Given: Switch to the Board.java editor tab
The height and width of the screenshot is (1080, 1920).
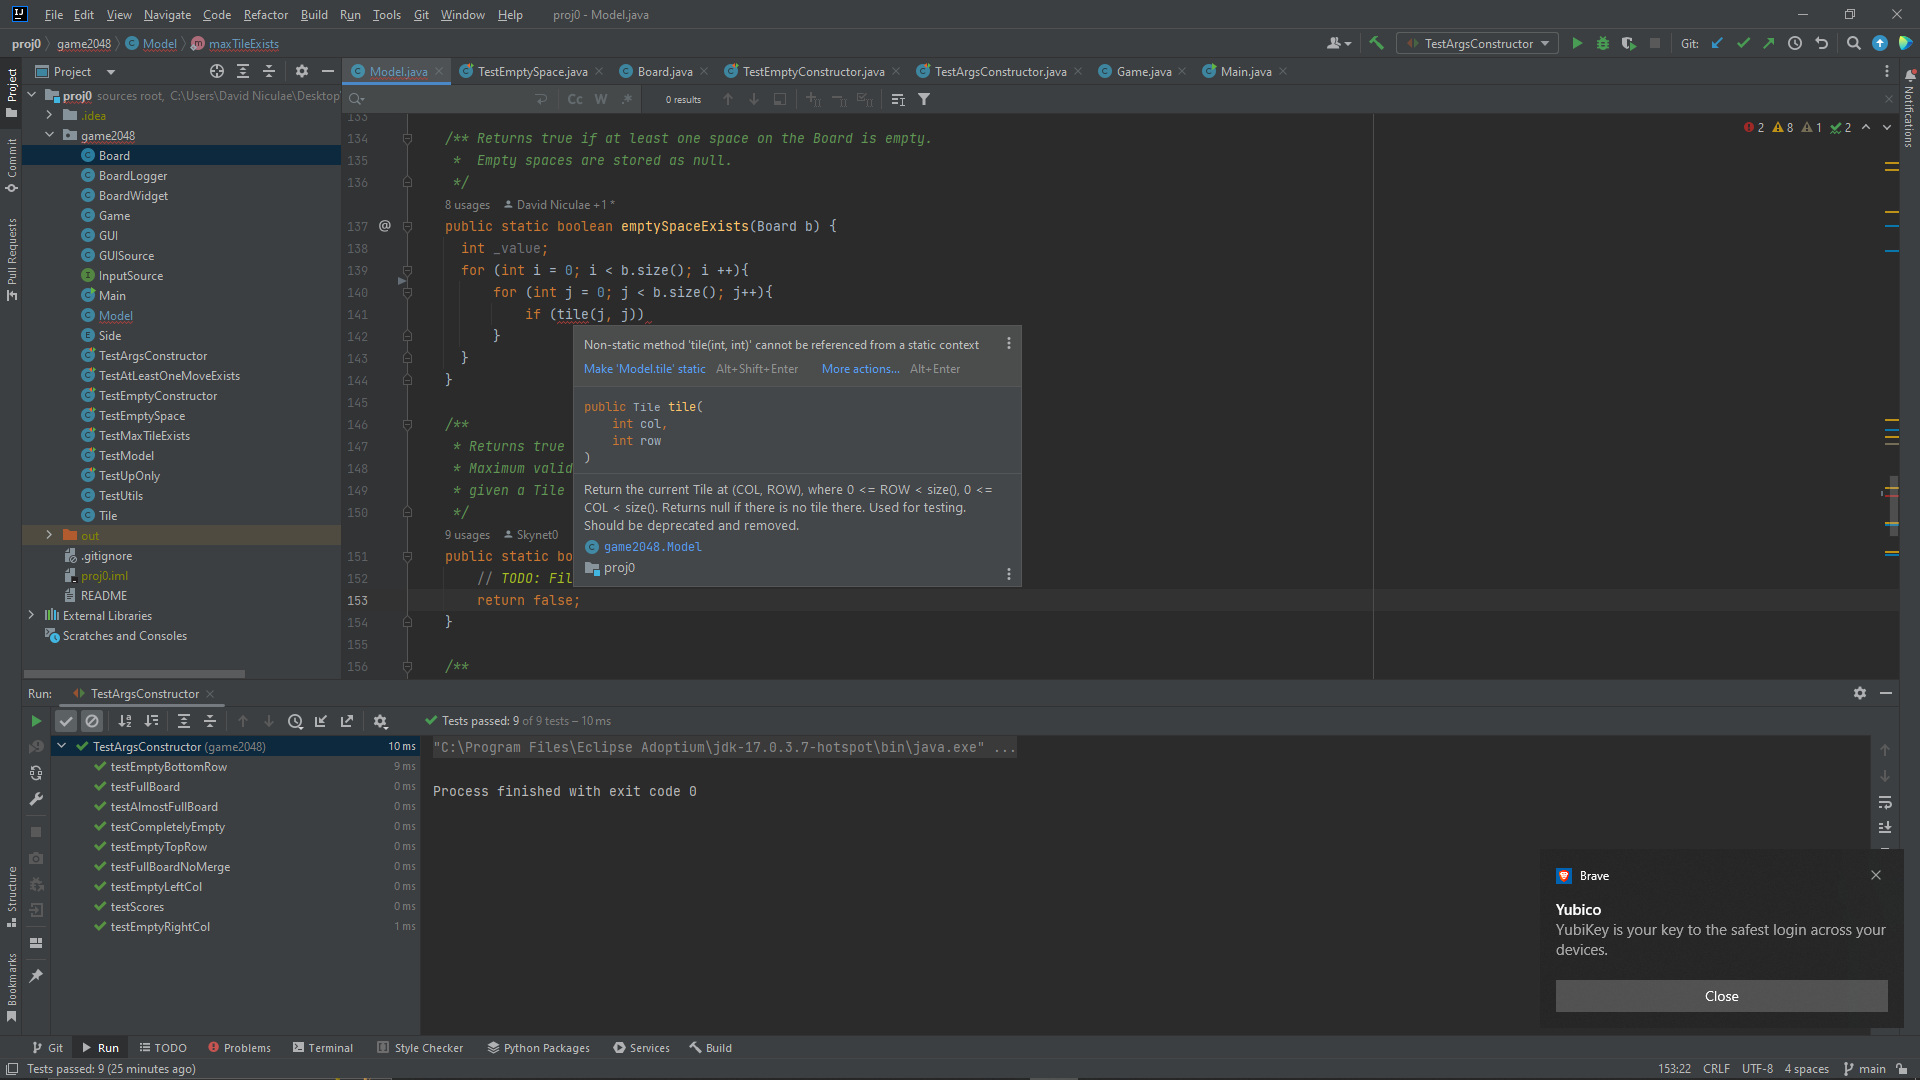Looking at the screenshot, I should pos(664,71).
